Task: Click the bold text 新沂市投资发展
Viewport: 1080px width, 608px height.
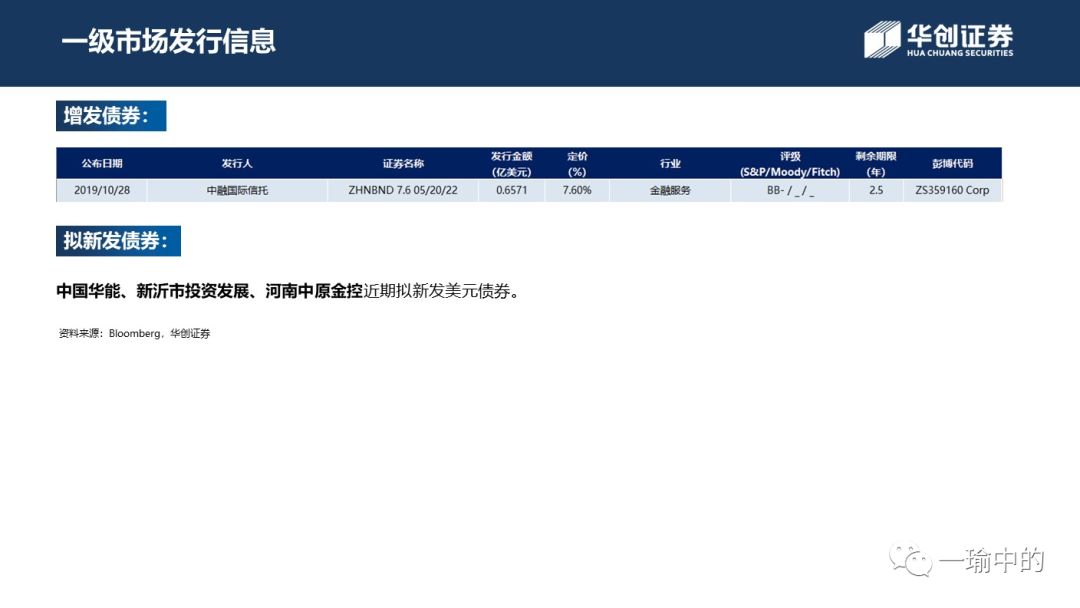Action: pyautogui.click(x=192, y=291)
